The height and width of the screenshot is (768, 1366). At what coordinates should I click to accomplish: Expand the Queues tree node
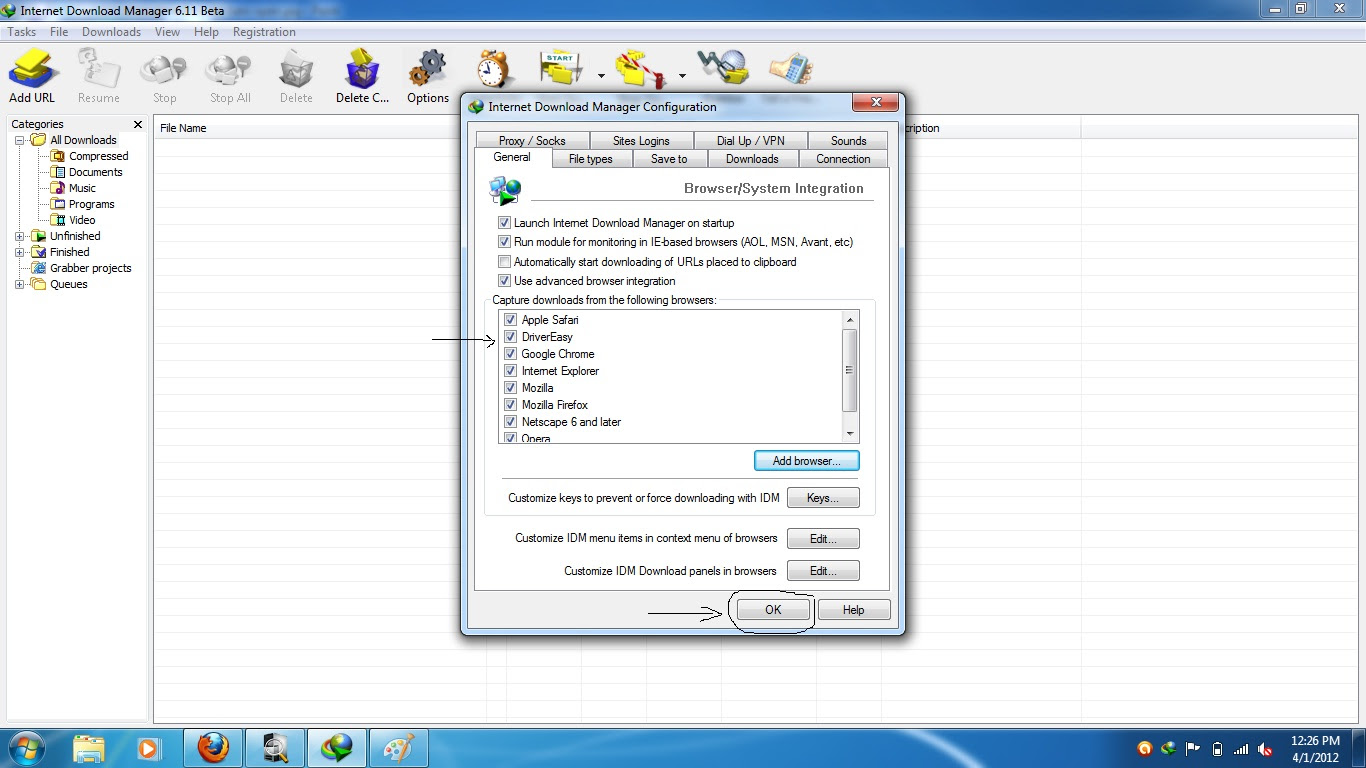point(20,284)
